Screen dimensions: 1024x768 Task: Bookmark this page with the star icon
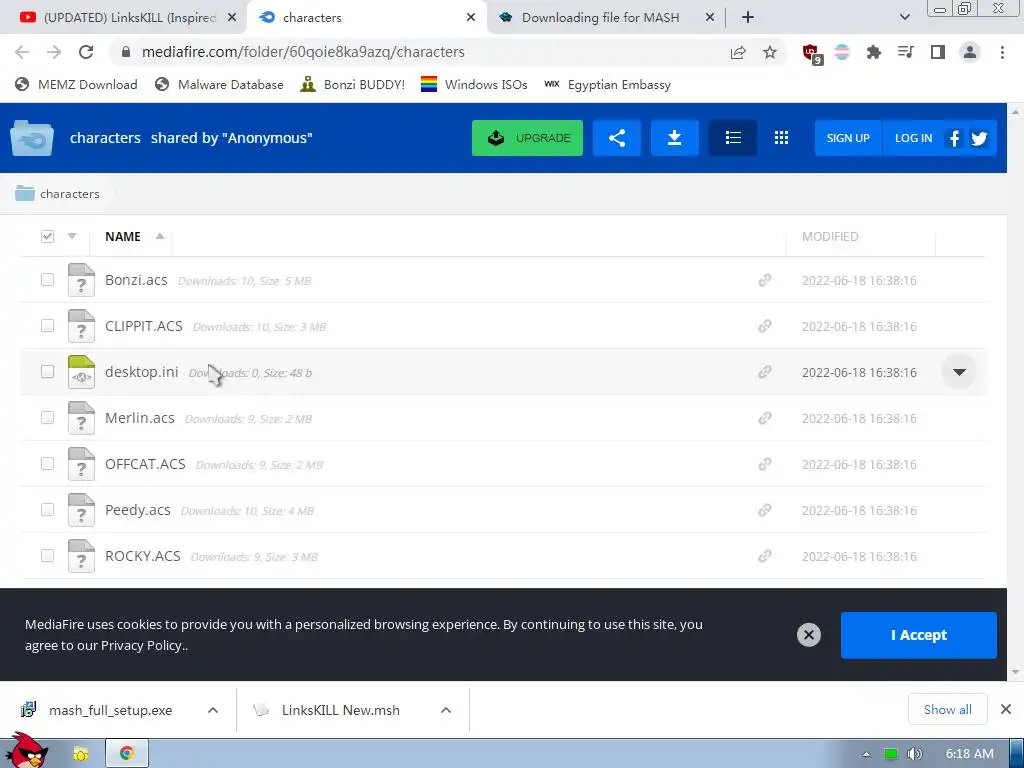[x=770, y=52]
